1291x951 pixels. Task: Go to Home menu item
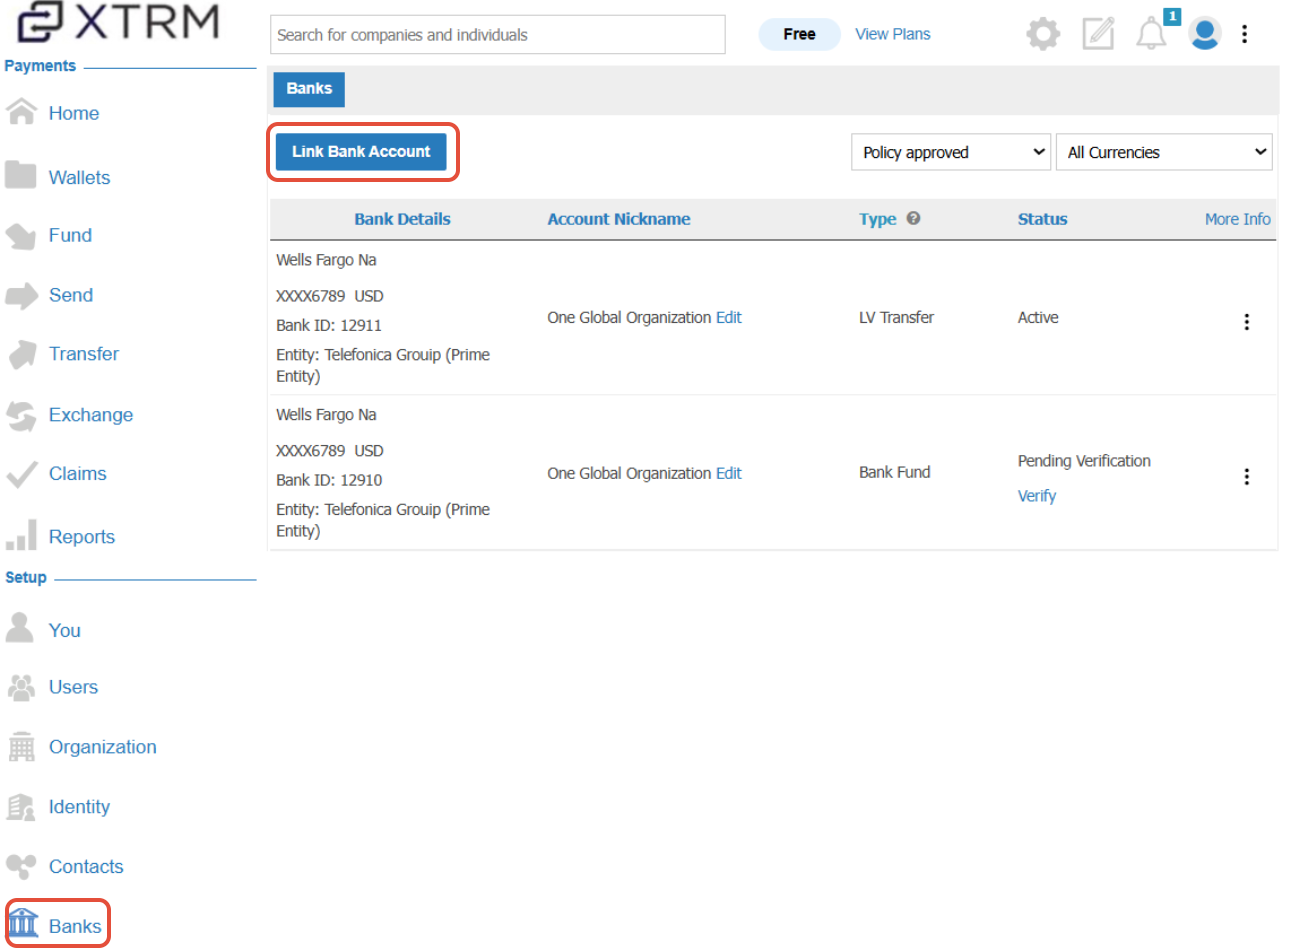74,113
